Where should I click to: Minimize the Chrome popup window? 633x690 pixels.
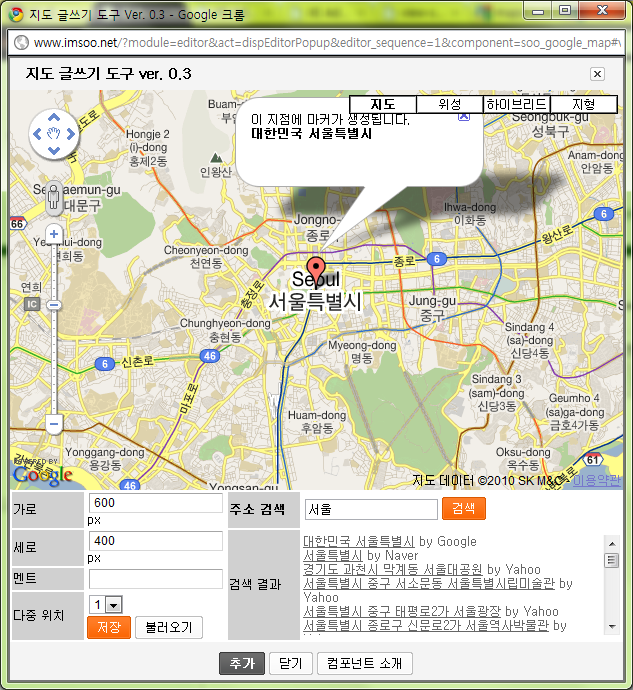click(538, 10)
